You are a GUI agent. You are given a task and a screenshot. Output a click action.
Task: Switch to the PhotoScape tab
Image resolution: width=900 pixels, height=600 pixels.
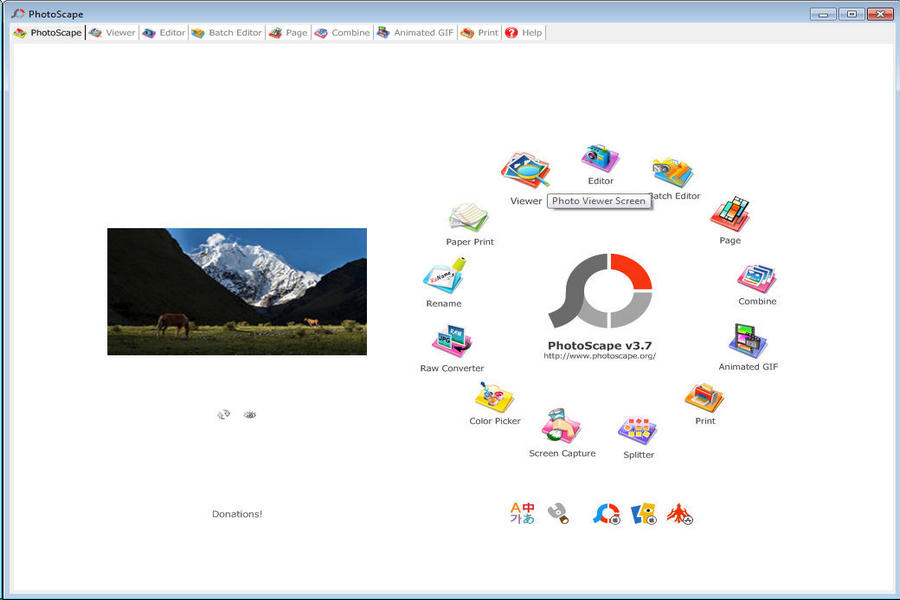[x=48, y=33]
